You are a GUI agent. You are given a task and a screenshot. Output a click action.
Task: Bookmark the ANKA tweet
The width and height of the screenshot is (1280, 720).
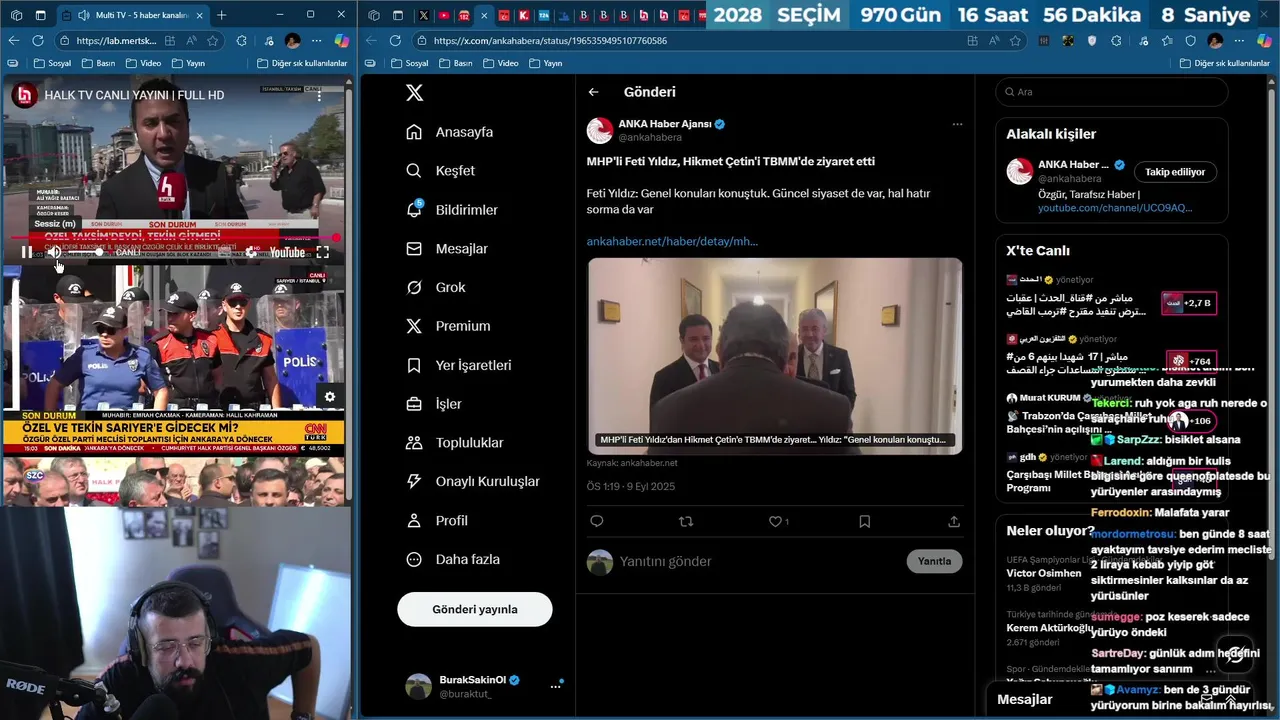click(864, 521)
